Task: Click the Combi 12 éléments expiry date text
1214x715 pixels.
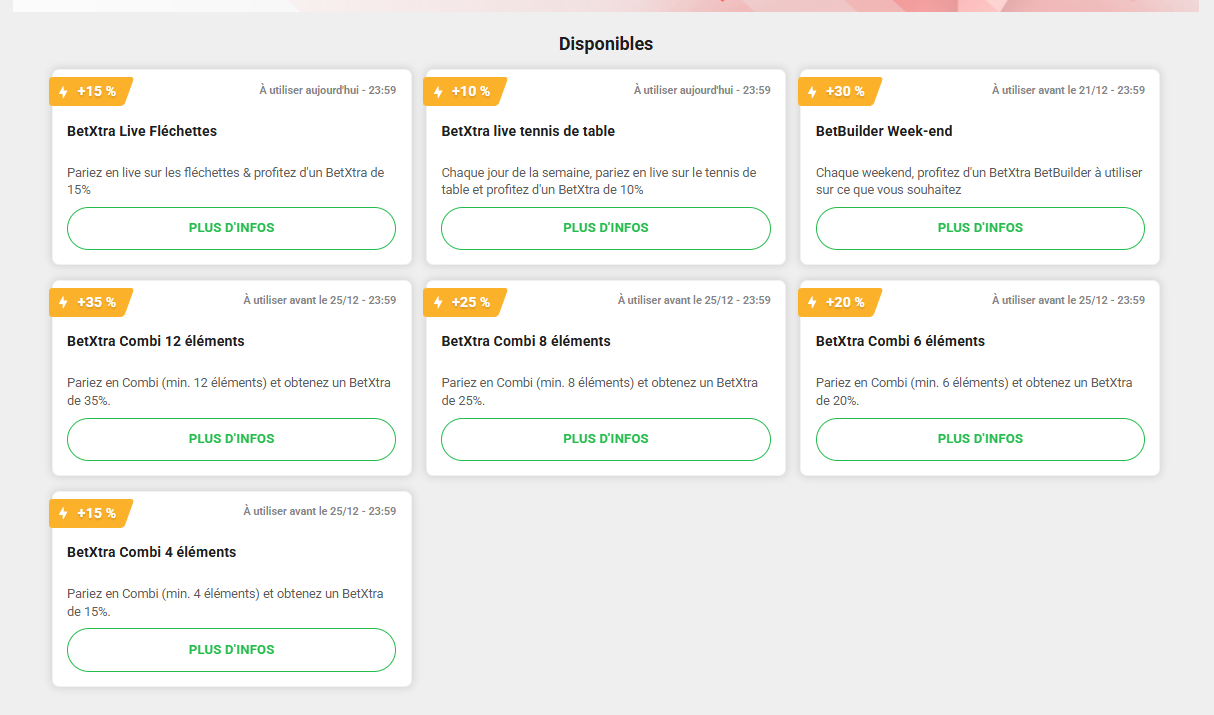Action: pyautogui.click(x=319, y=300)
